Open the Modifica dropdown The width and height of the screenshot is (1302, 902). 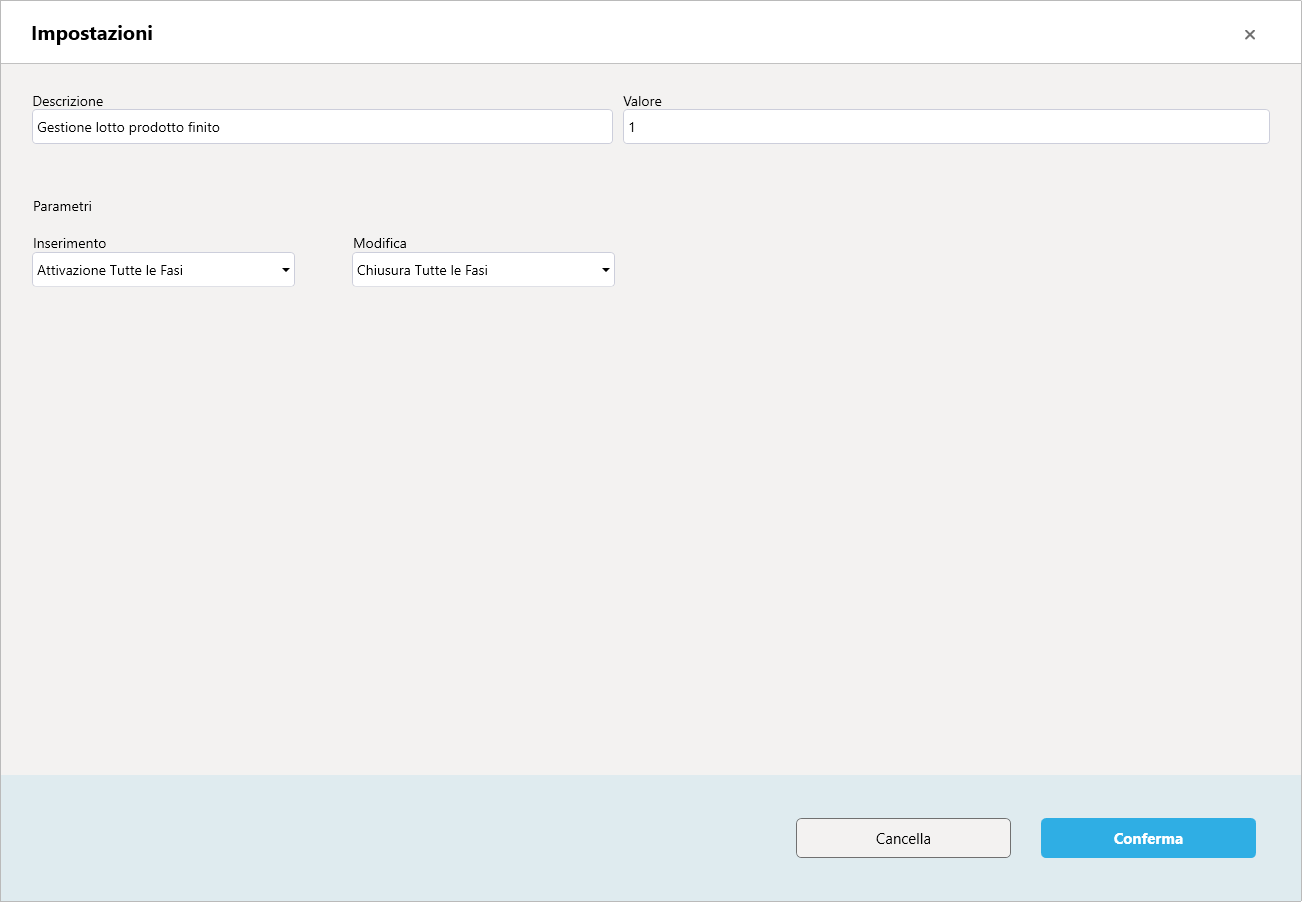(483, 270)
